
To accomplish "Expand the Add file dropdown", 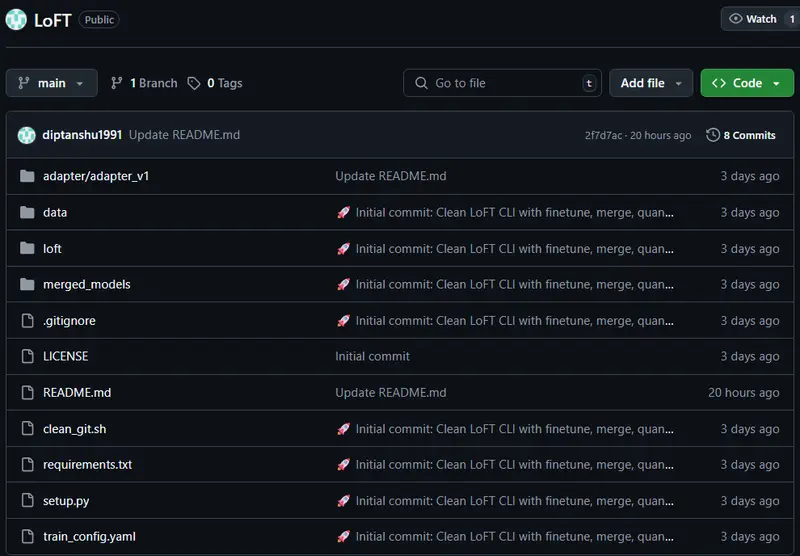I will (651, 83).
